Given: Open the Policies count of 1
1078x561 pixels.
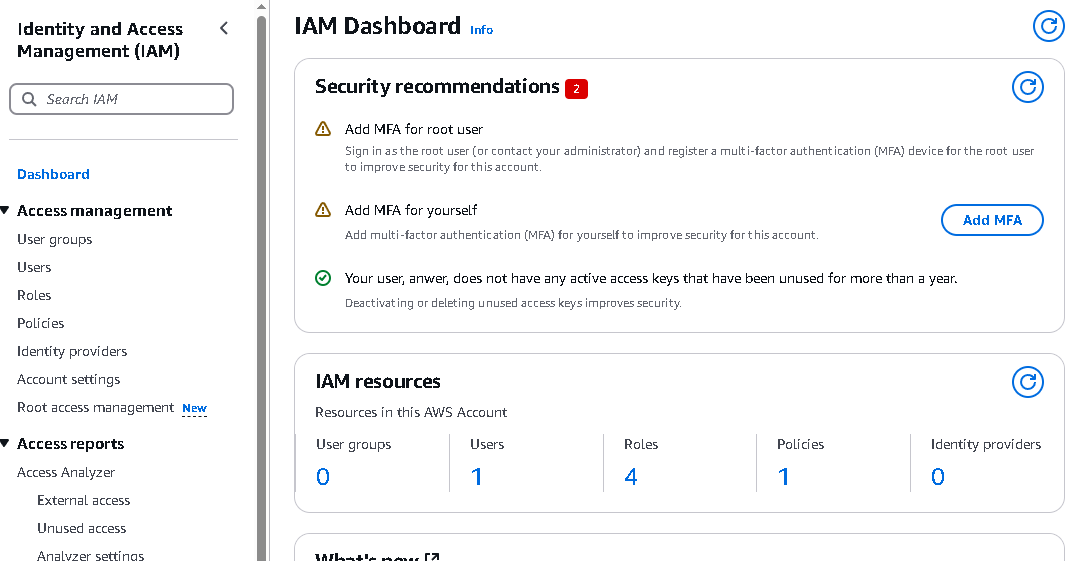Looking at the screenshot, I should point(783,476).
